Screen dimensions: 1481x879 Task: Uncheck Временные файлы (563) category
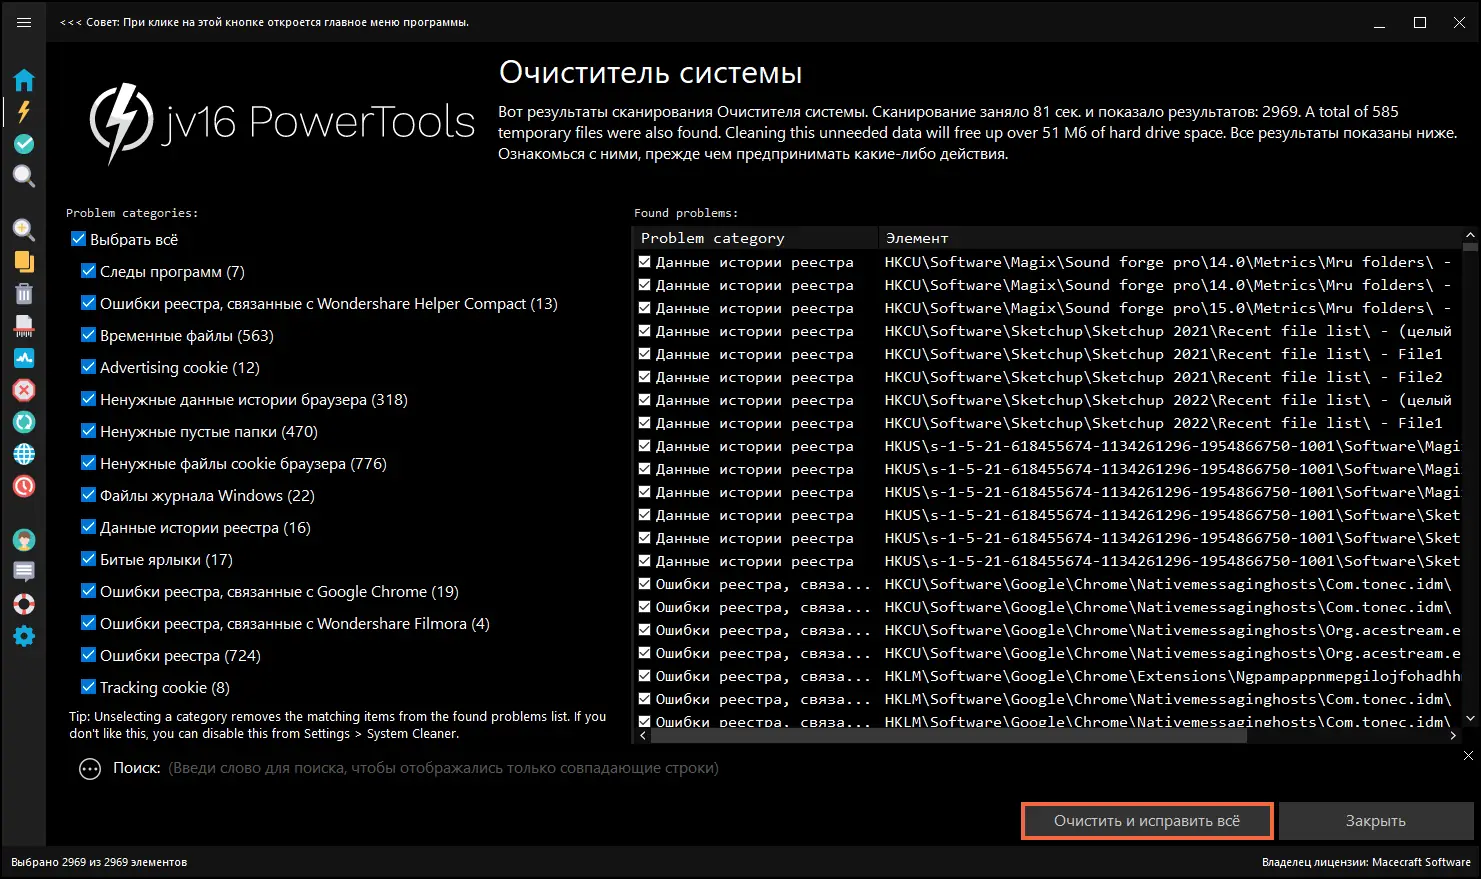88,335
